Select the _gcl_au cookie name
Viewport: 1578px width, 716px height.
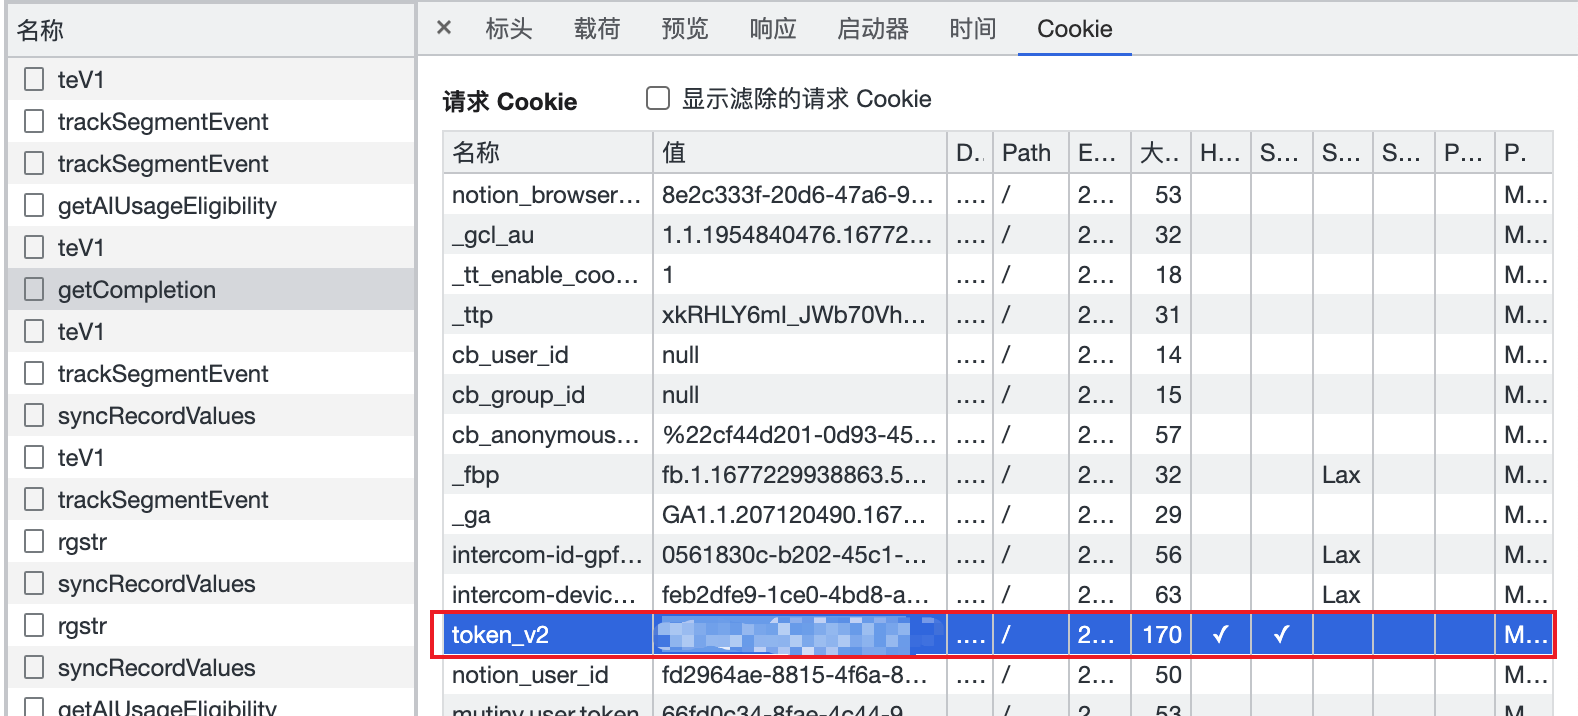pos(493,235)
